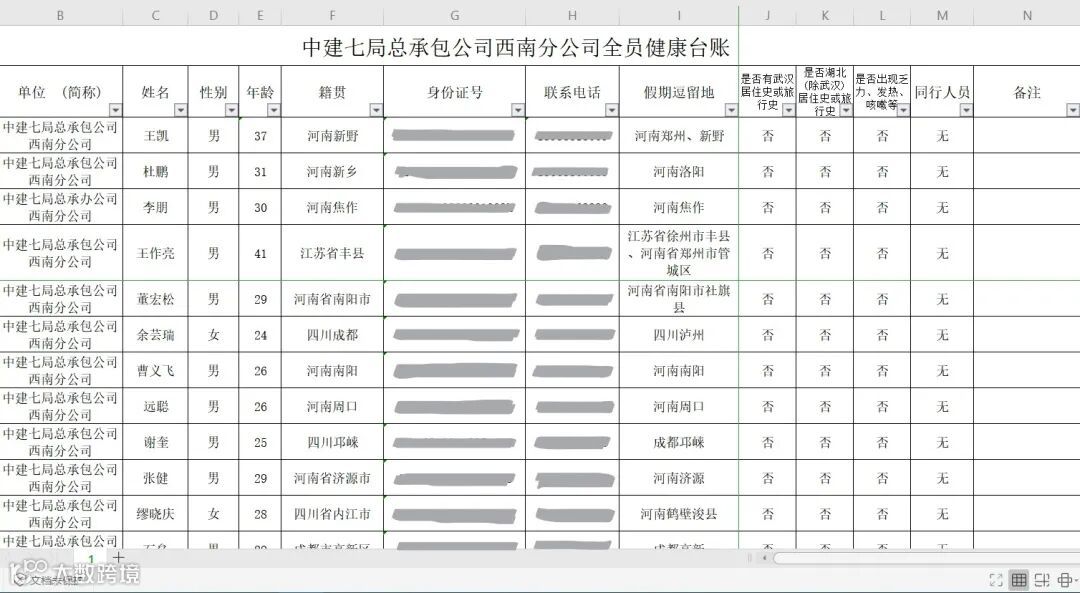Switch to page break preview icon
This screenshot has width=1080, height=593.
1042,580
